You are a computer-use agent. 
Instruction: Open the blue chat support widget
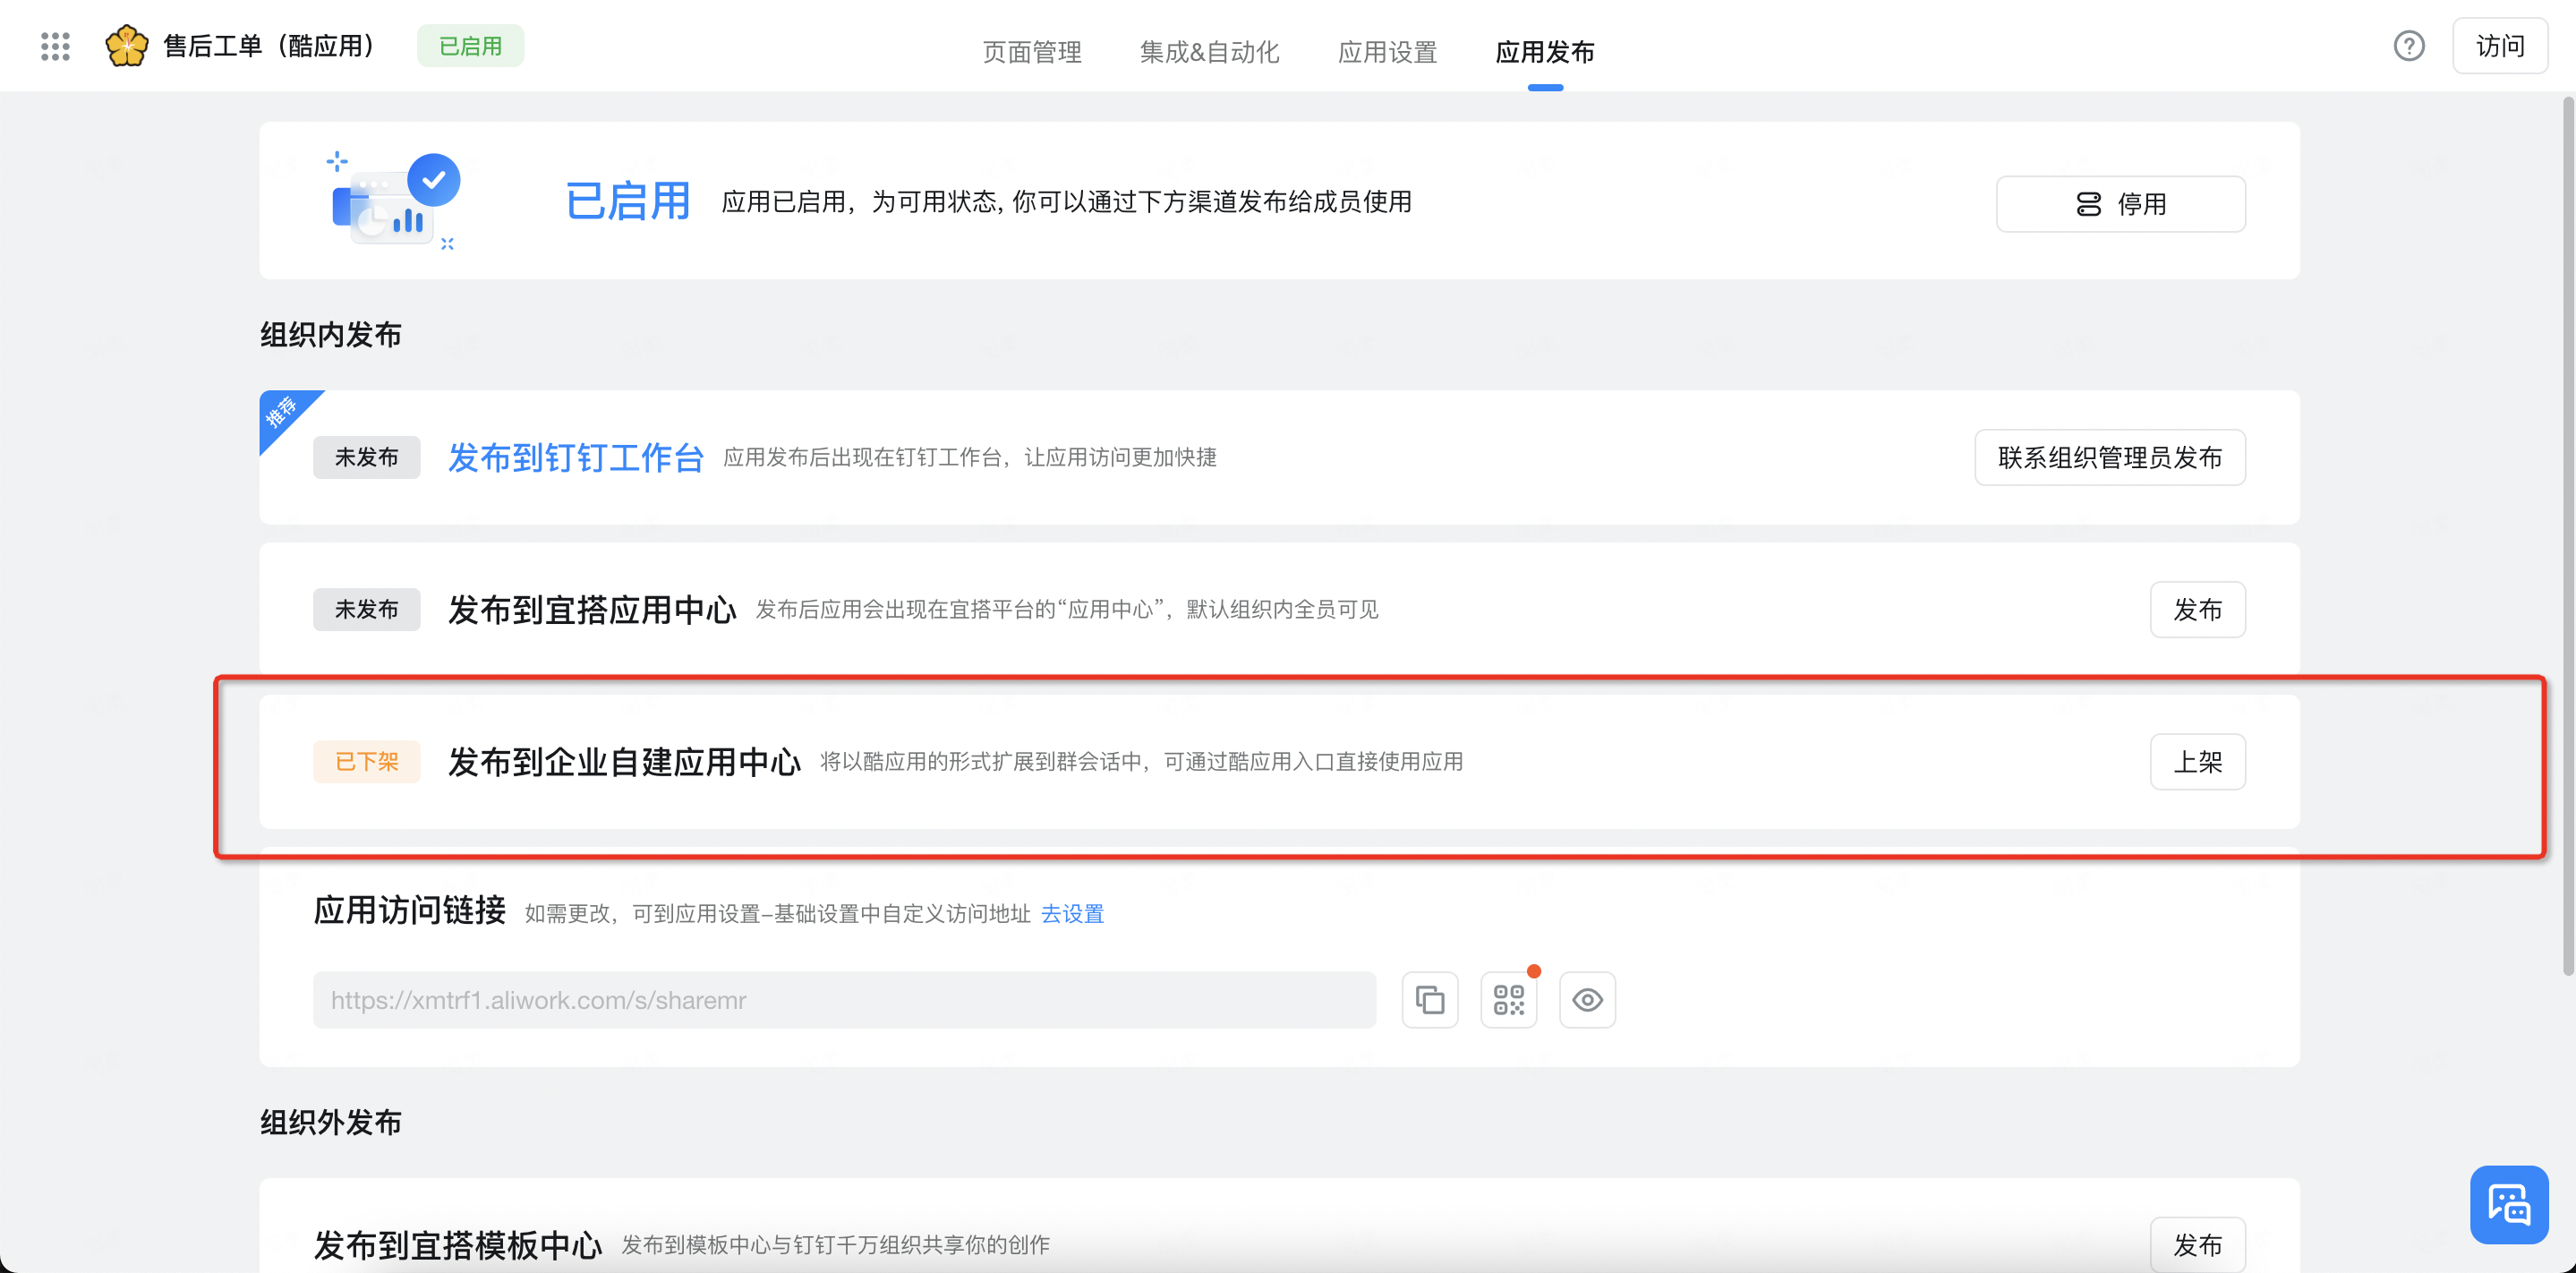pyautogui.click(x=2508, y=1204)
